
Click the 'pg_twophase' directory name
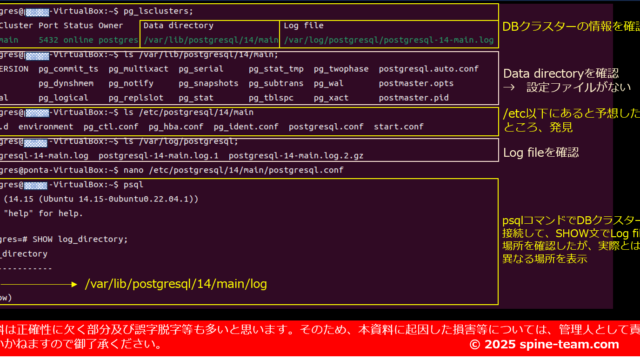(341, 69)
